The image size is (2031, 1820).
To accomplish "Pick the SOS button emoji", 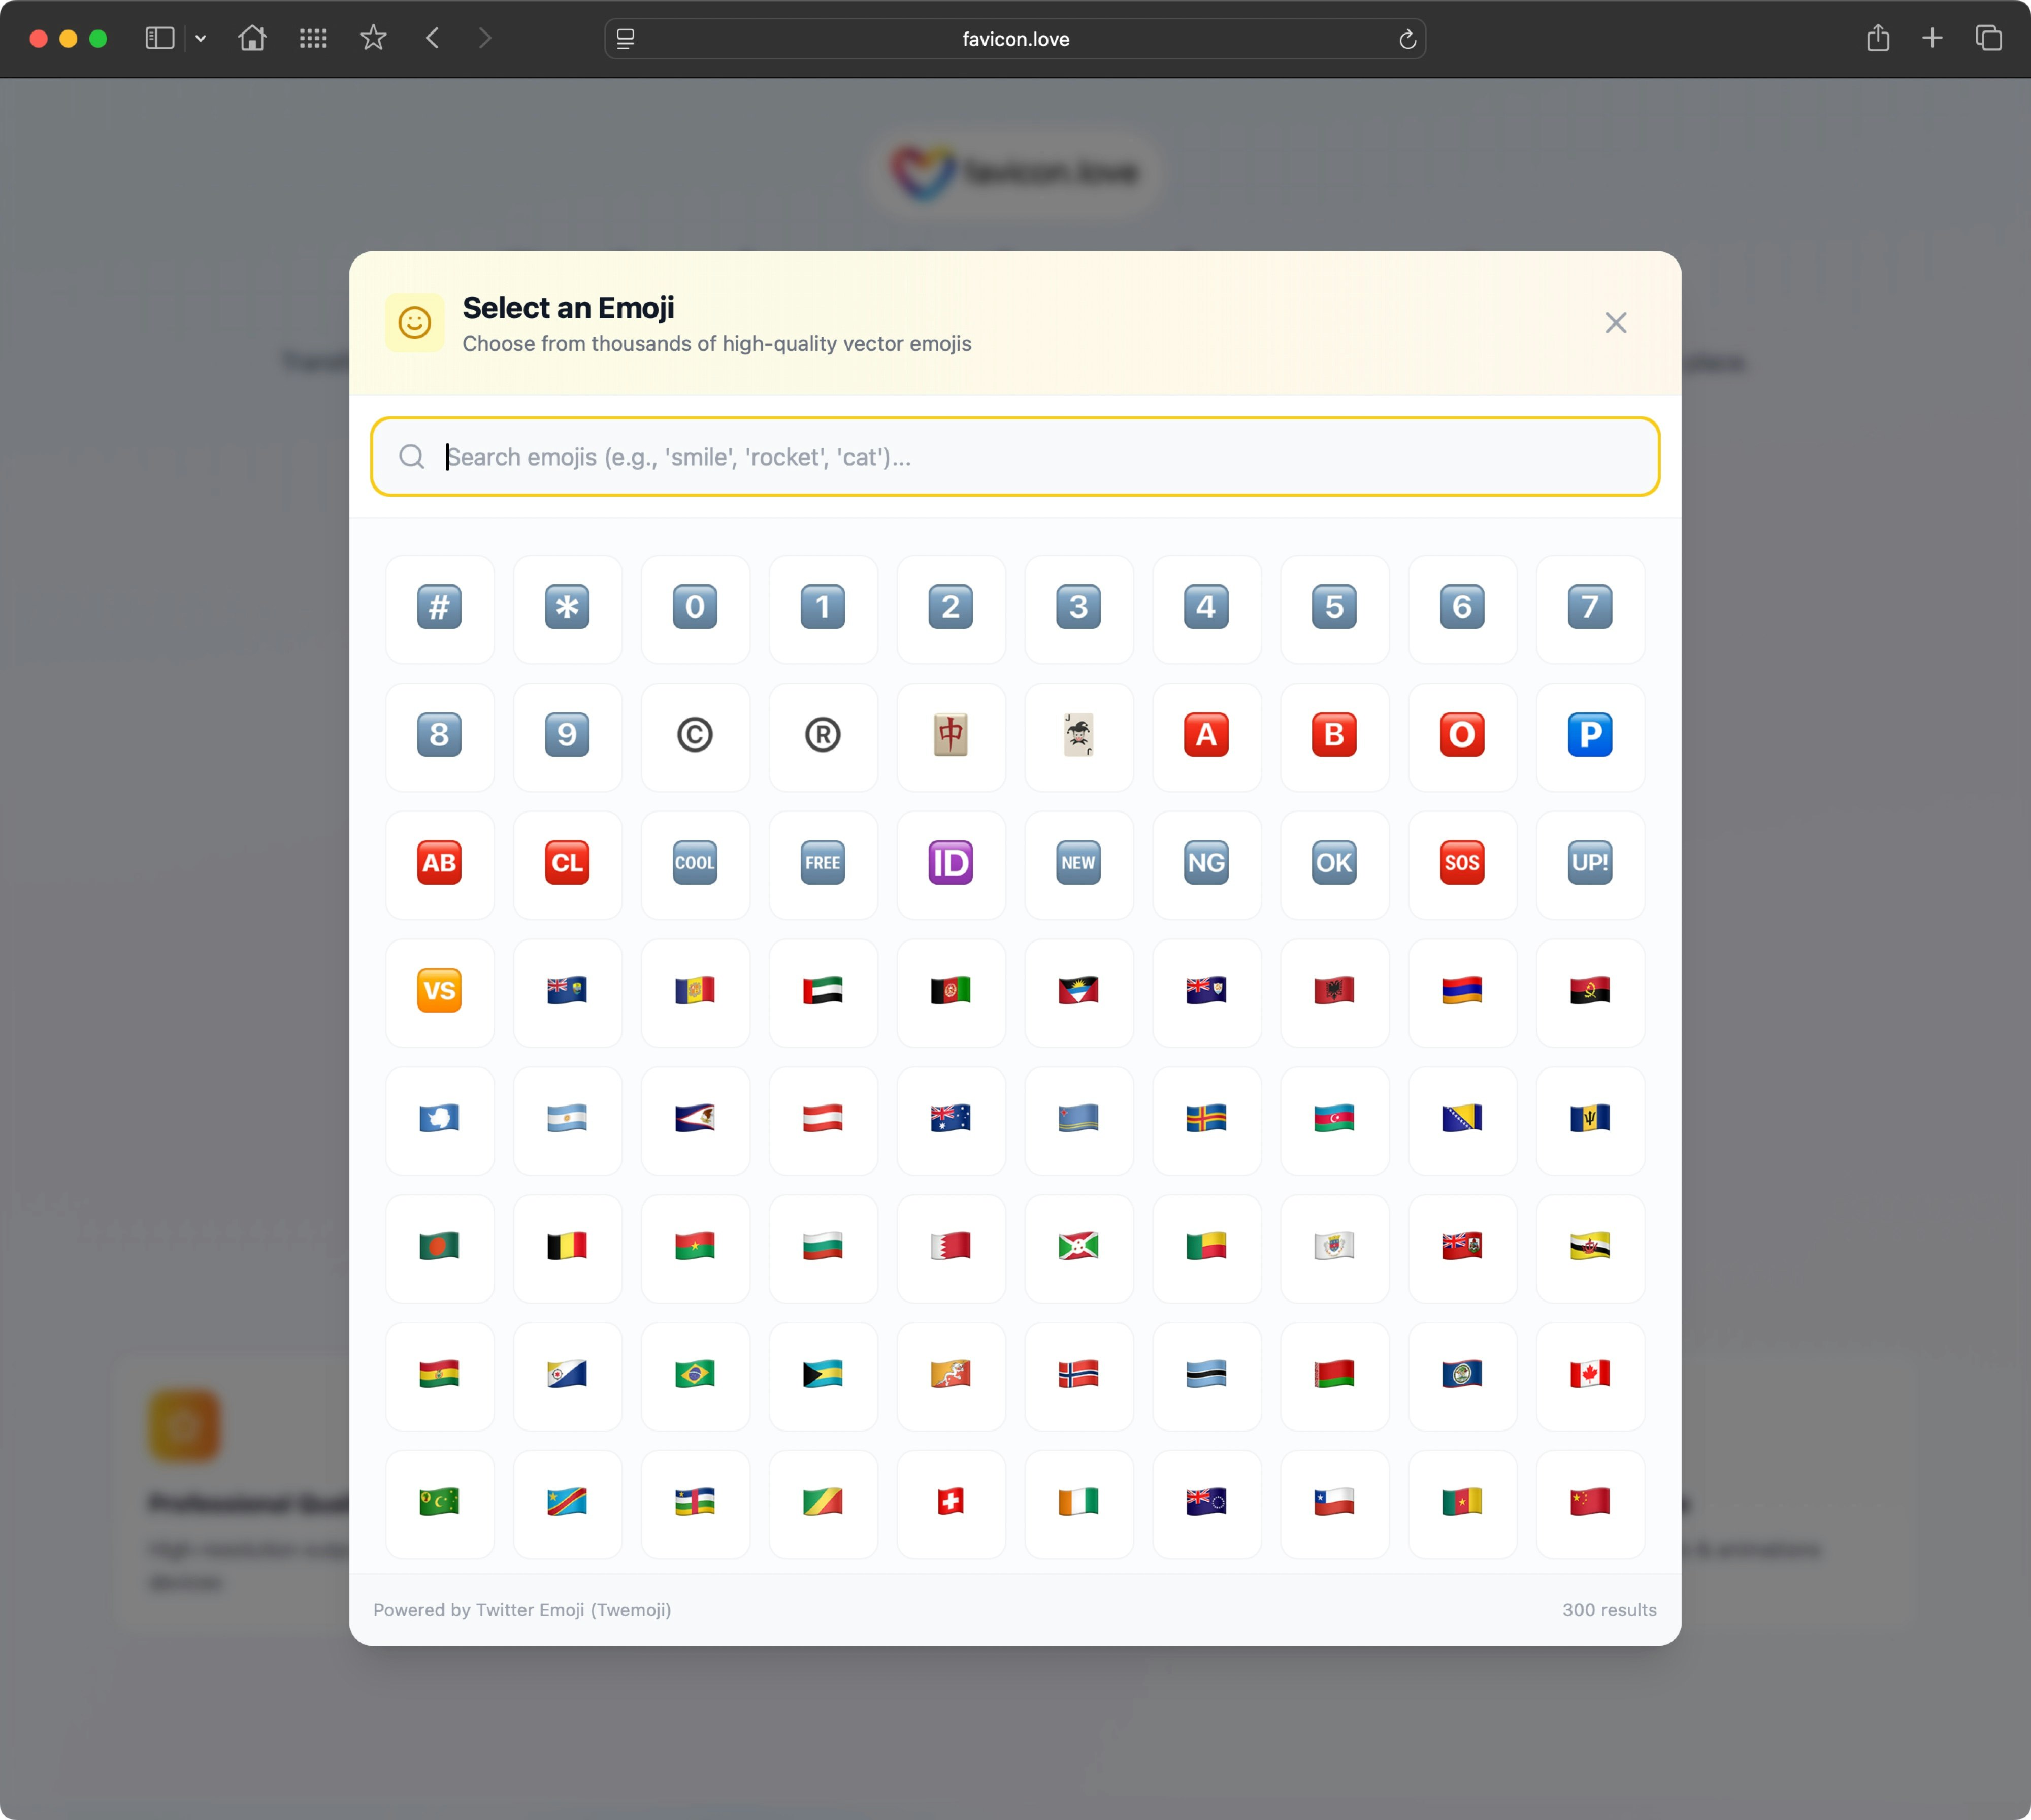I will point(1462,864).
